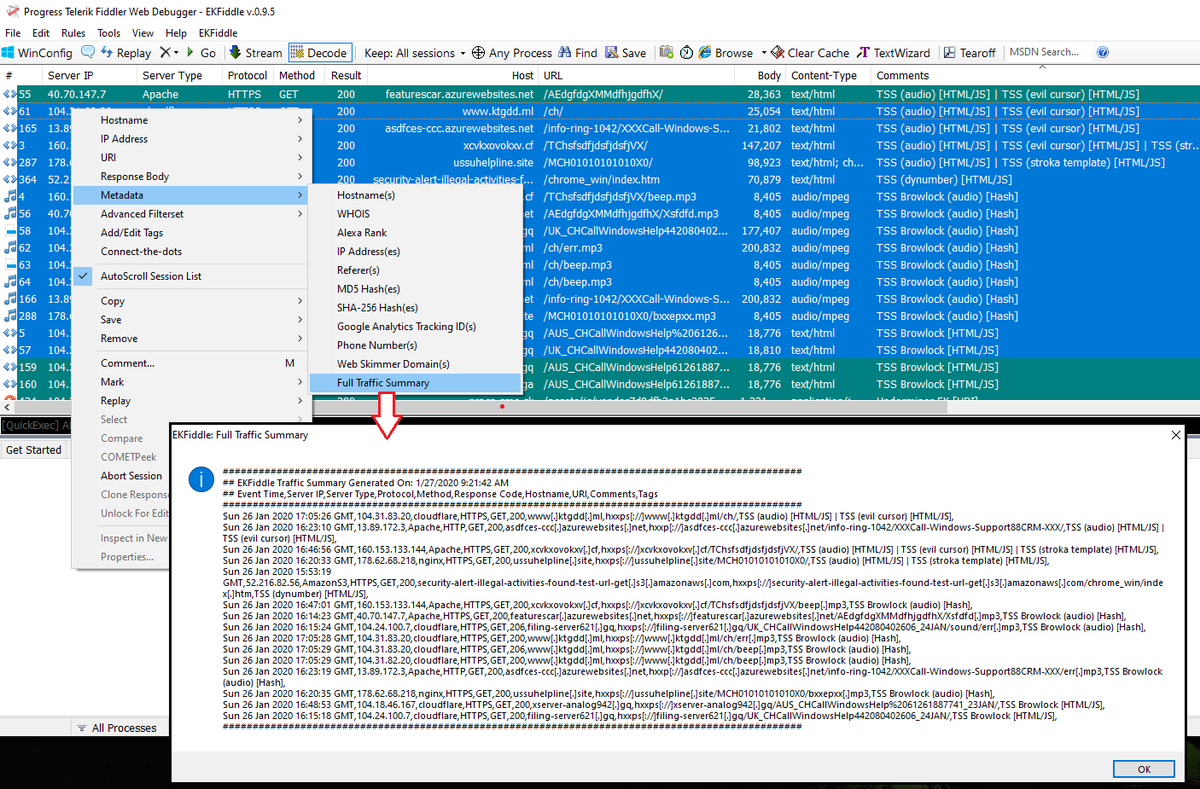Open the Rules menu
This screenshot has height=789, width=1200.
coord(73,33)
